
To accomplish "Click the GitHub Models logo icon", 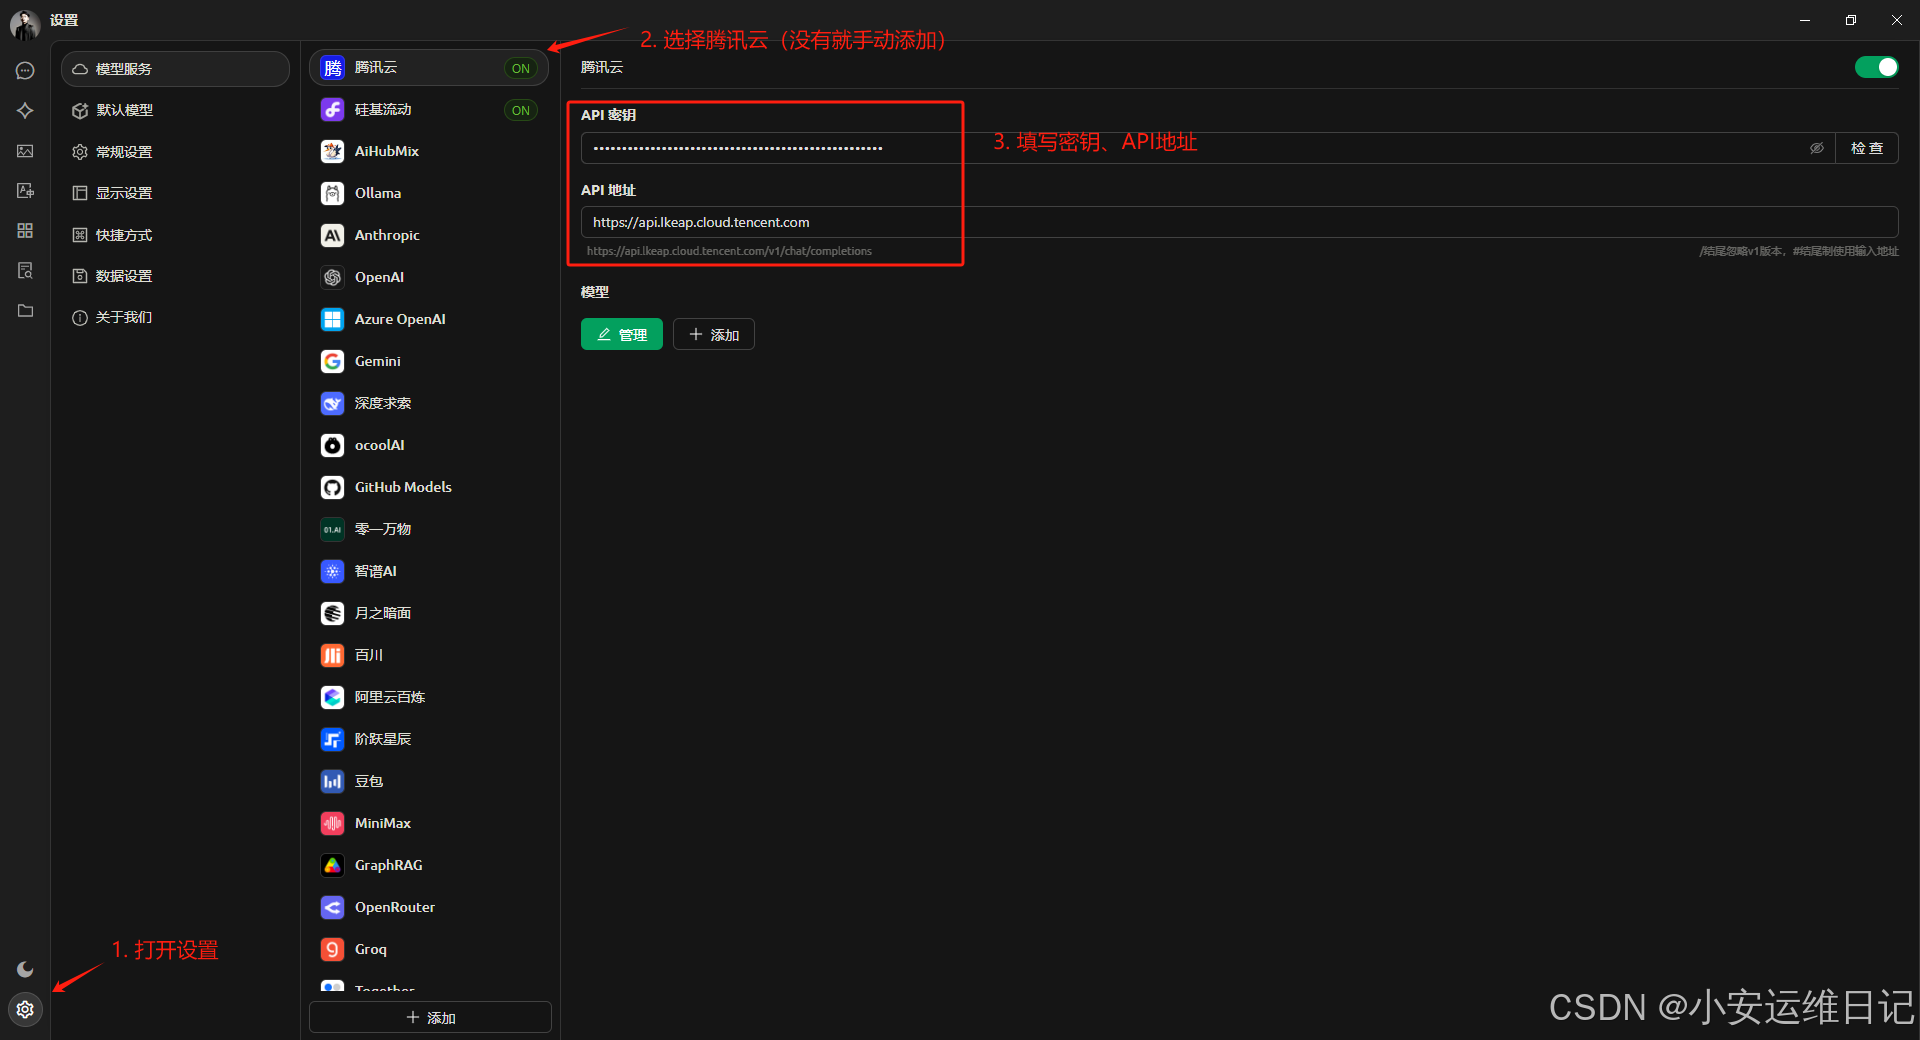I will point(333,488).
